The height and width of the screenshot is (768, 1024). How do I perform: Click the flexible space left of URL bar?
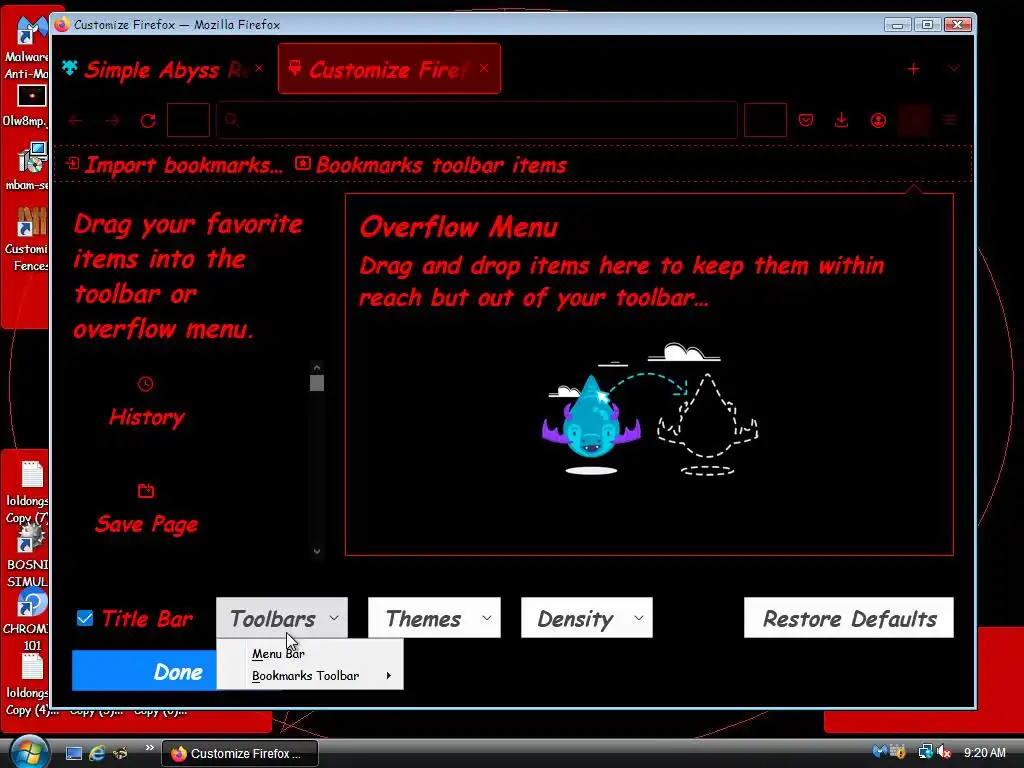click(x=188, y=120)
